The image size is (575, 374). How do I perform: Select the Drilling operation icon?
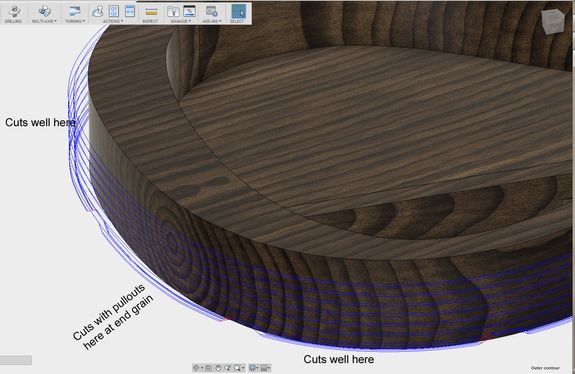click(x=14, y=11)
